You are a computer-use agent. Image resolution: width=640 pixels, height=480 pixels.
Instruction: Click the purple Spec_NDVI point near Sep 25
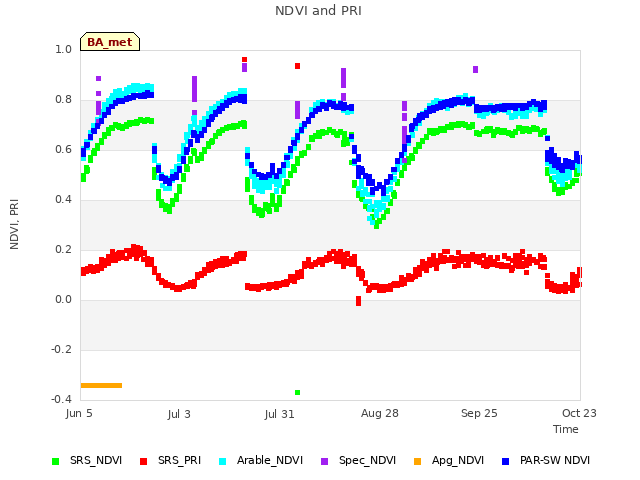[476, 69]
